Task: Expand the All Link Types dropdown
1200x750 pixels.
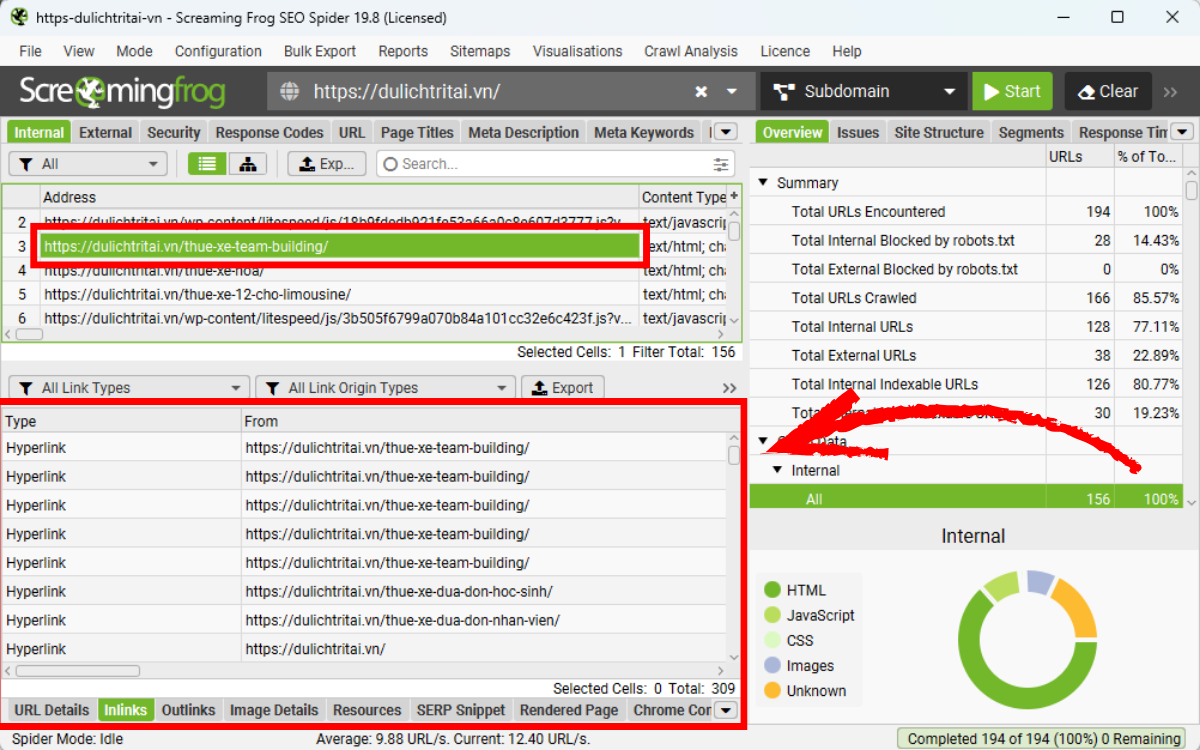Action: tap(128, 388)
